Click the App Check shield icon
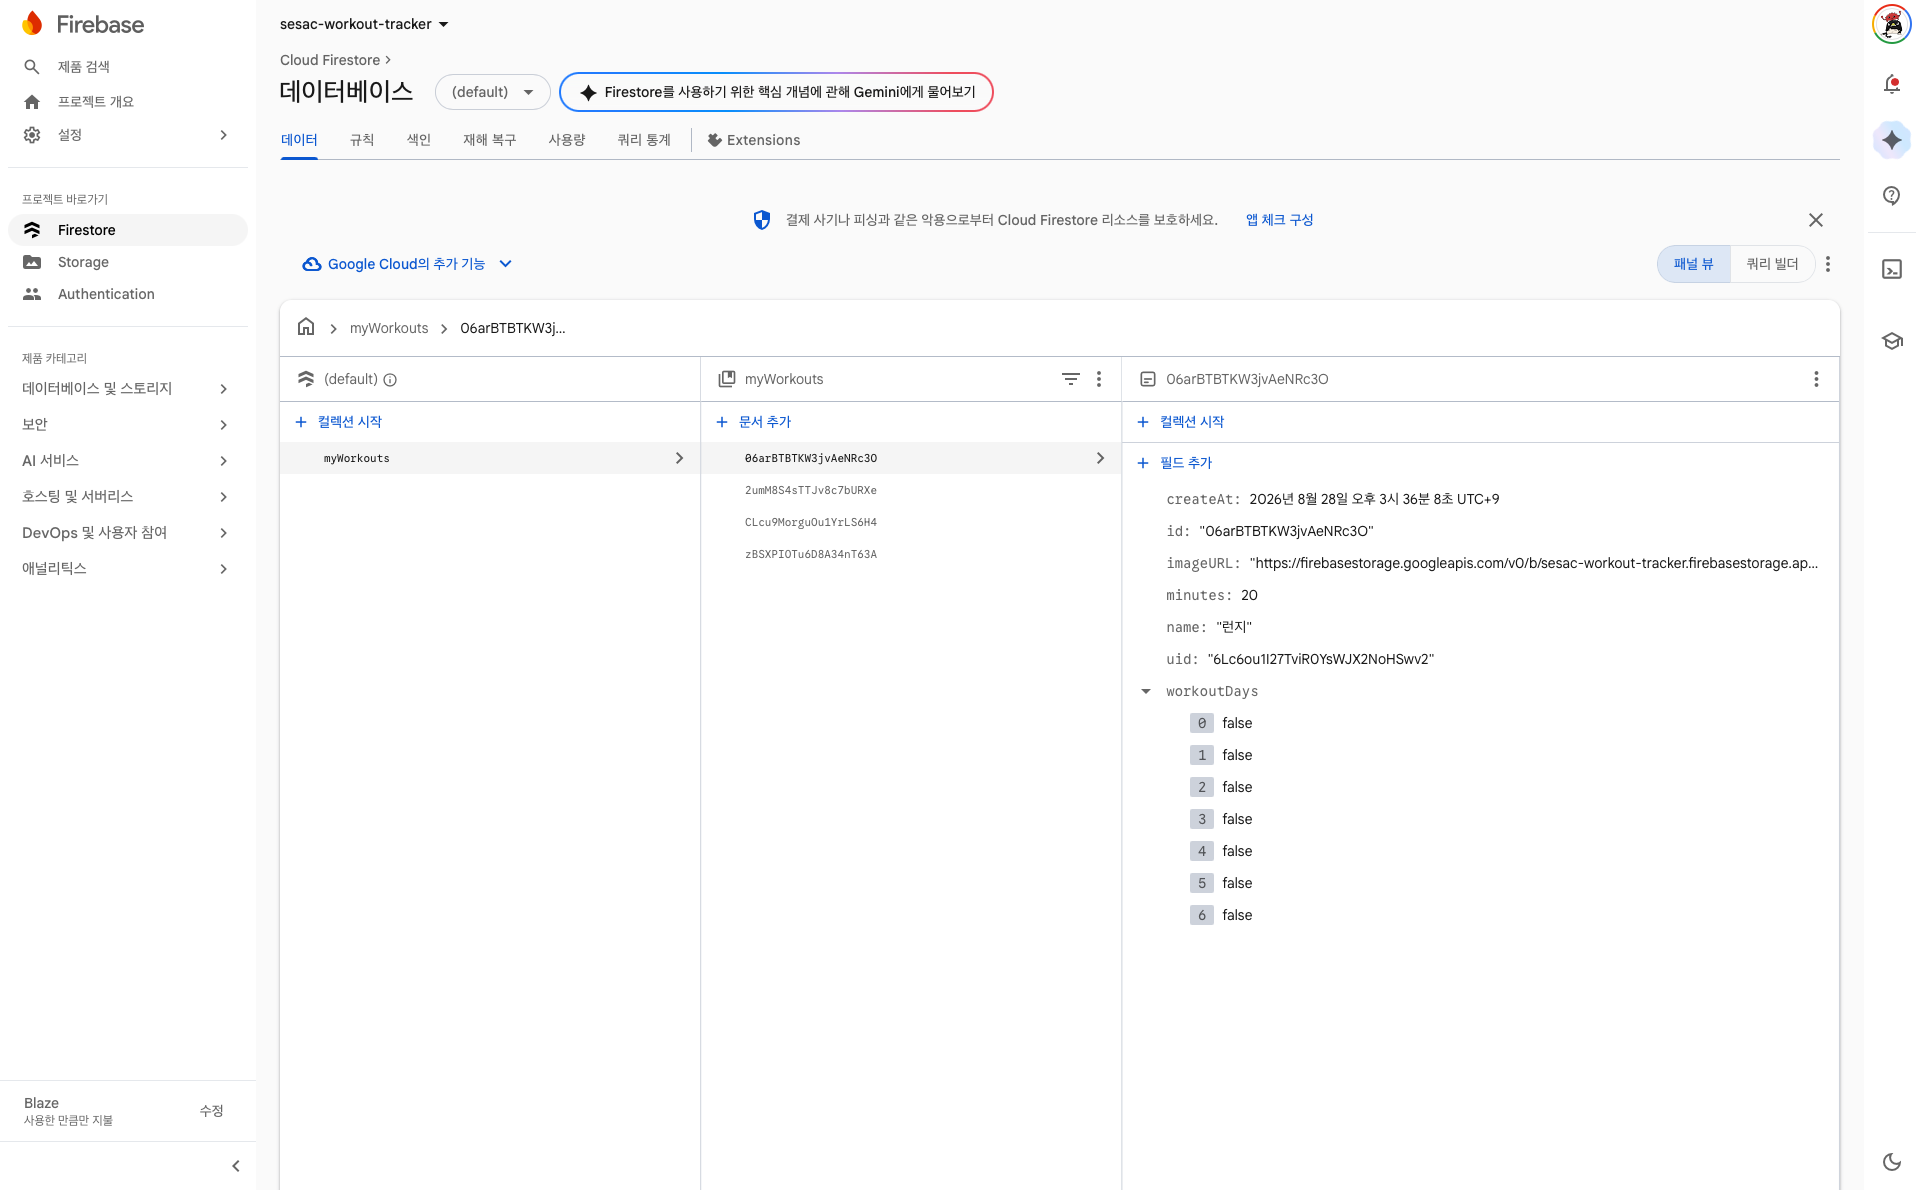The image size is (1920, 1190). (x=762, y=220)
